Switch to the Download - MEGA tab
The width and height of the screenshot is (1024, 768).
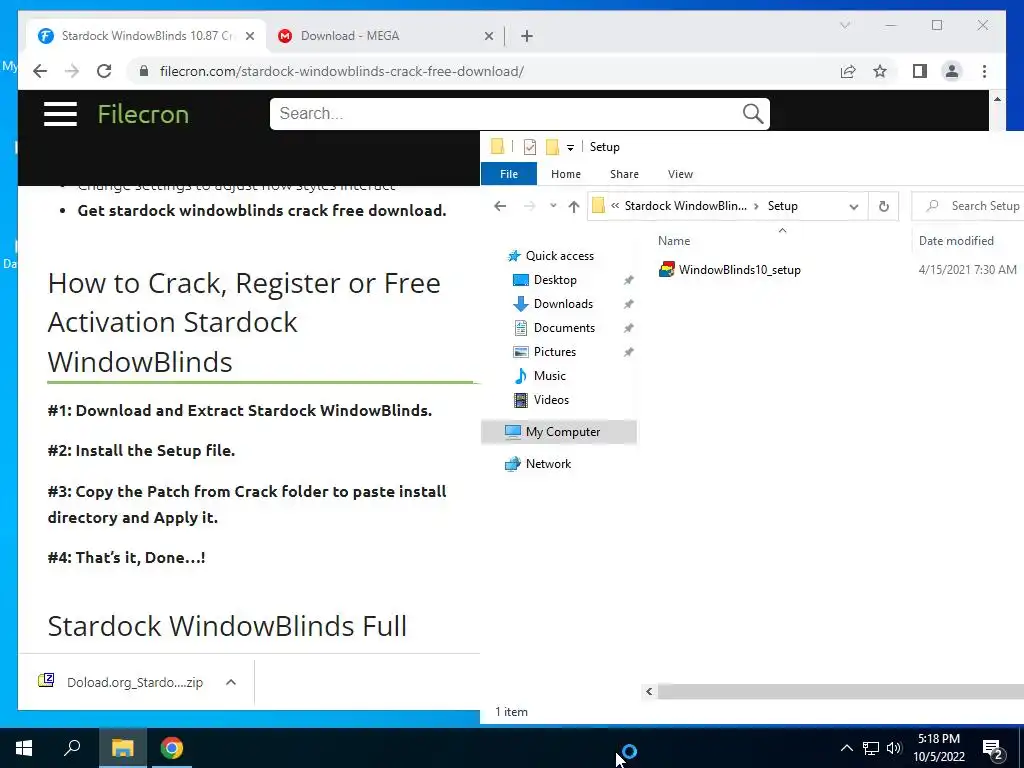click(x=385, y=36)
